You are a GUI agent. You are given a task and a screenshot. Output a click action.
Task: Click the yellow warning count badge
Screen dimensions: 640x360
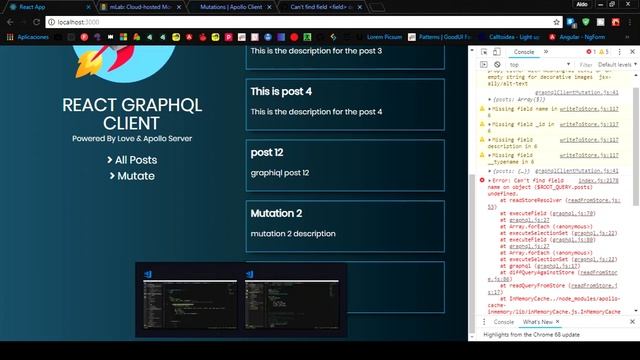pos(604,52)
